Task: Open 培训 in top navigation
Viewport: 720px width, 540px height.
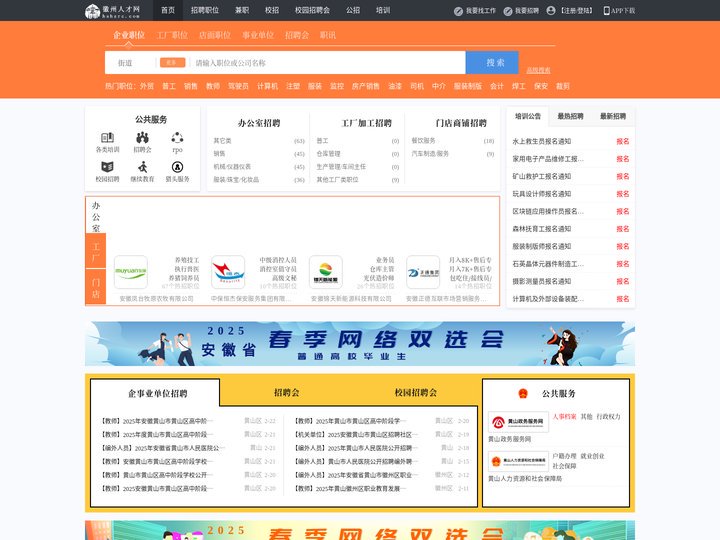Action: click(x=383, y=10)
